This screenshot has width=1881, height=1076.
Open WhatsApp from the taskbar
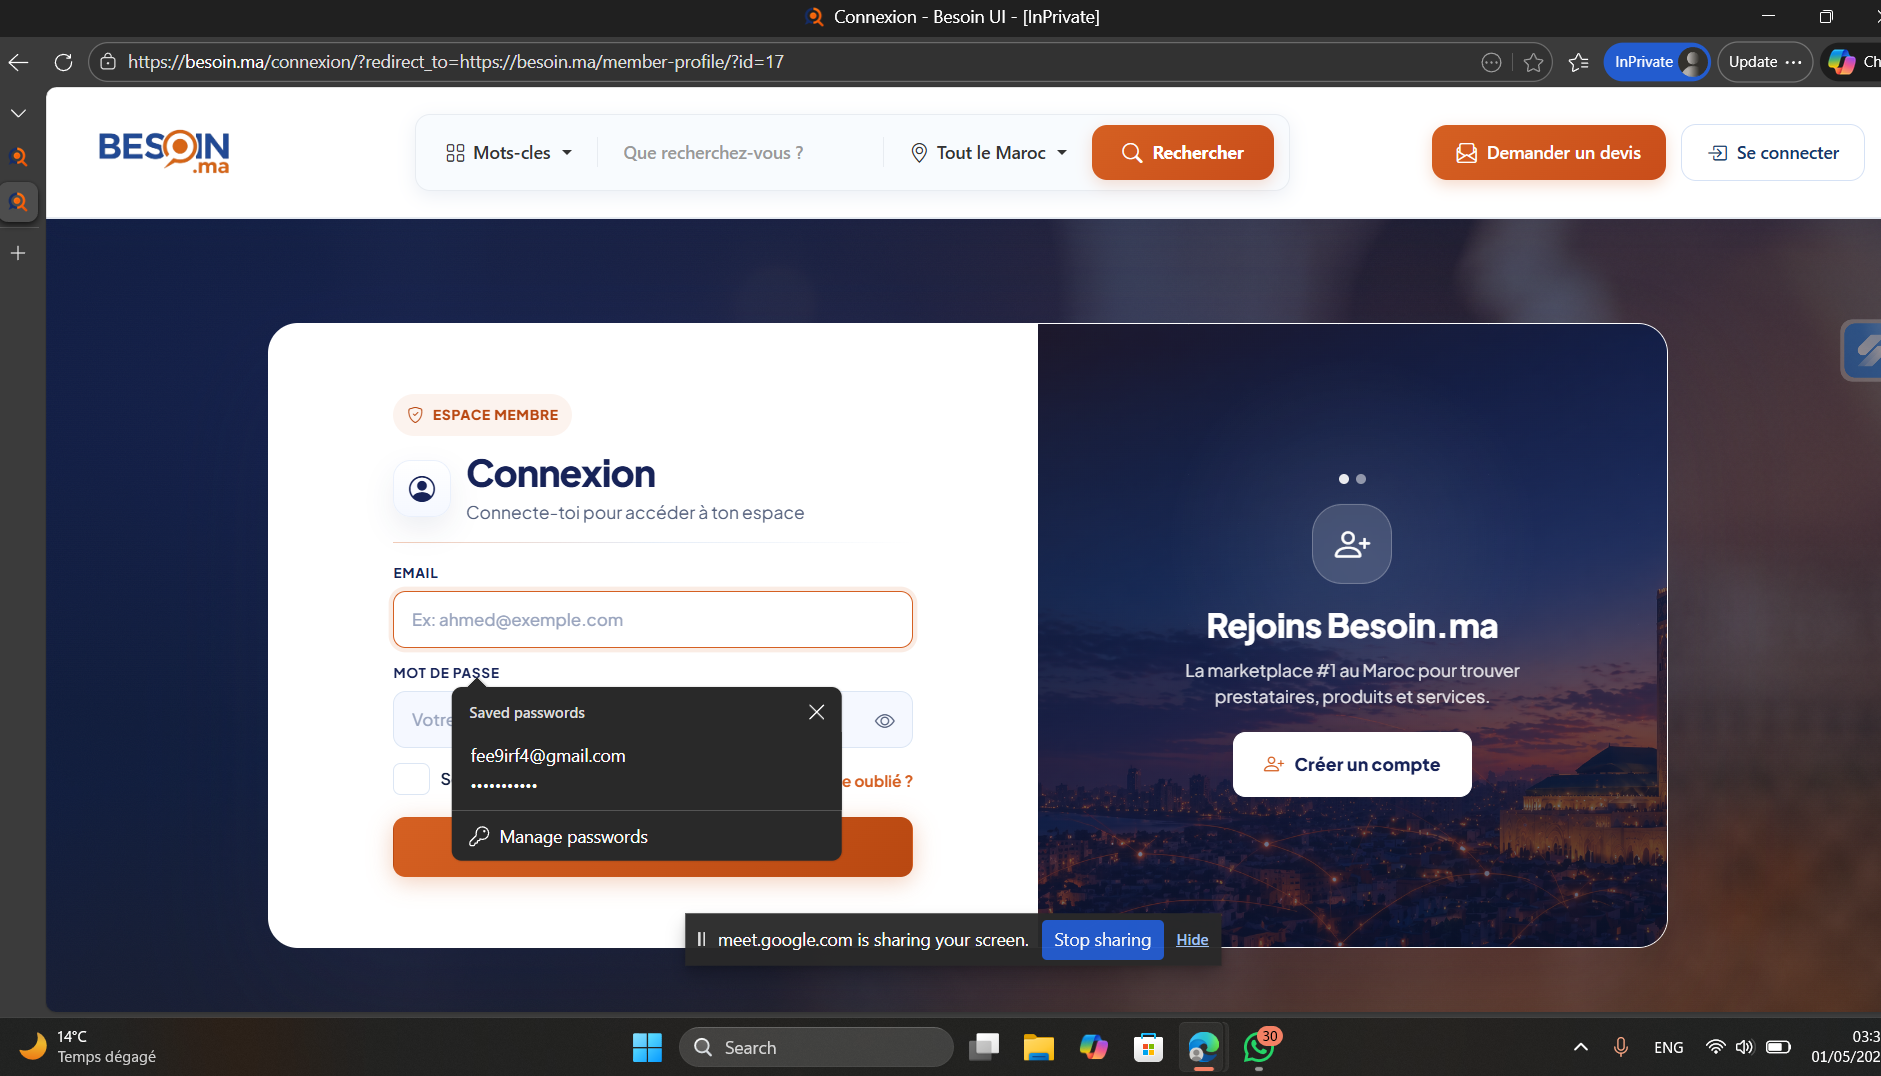(x=1258, y=1047)
